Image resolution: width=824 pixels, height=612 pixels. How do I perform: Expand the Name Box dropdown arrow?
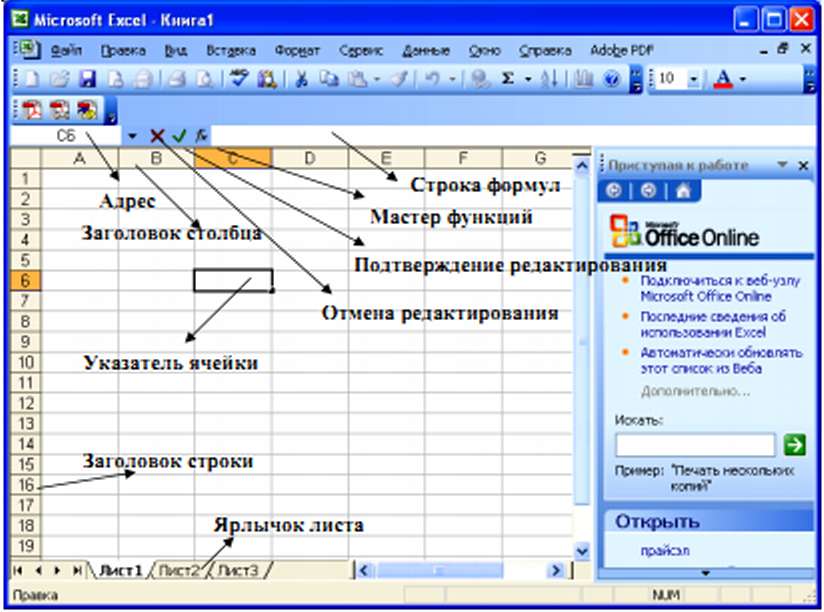click(132, 136)
